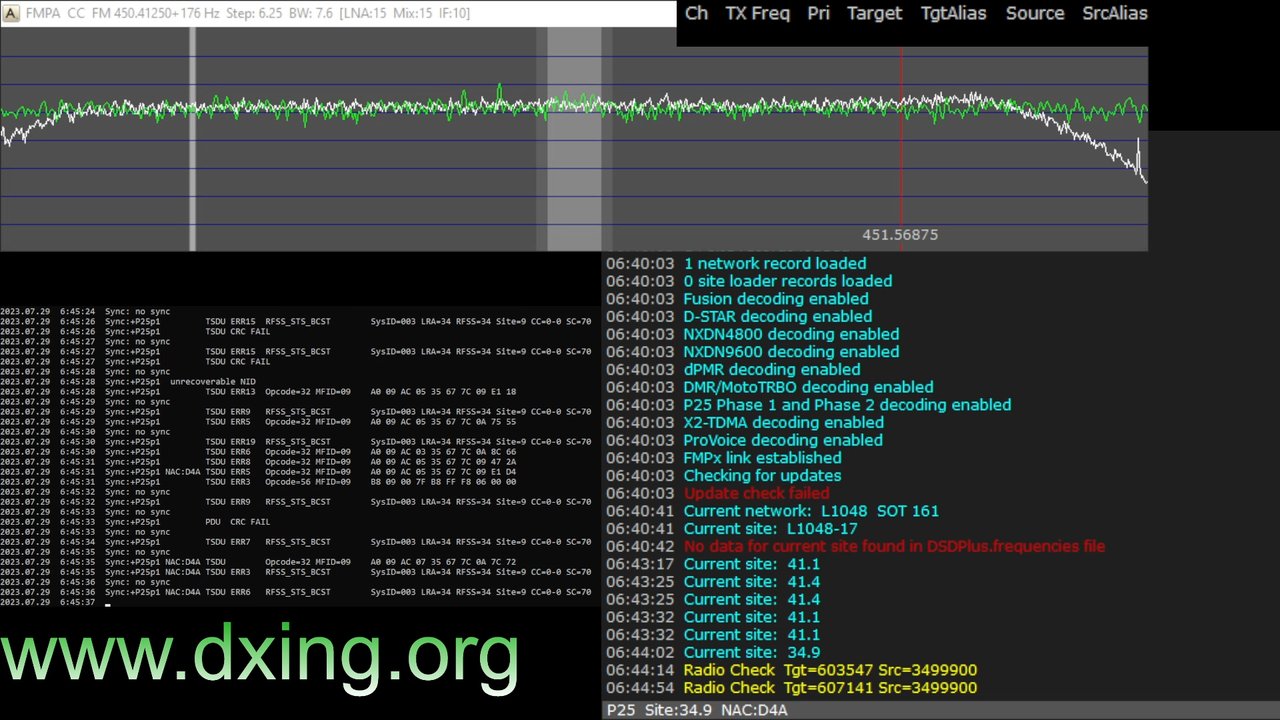Viewport: 1280px width, 720px height.
Task: Click the red Update check failed message
Action: coord(756,493)
